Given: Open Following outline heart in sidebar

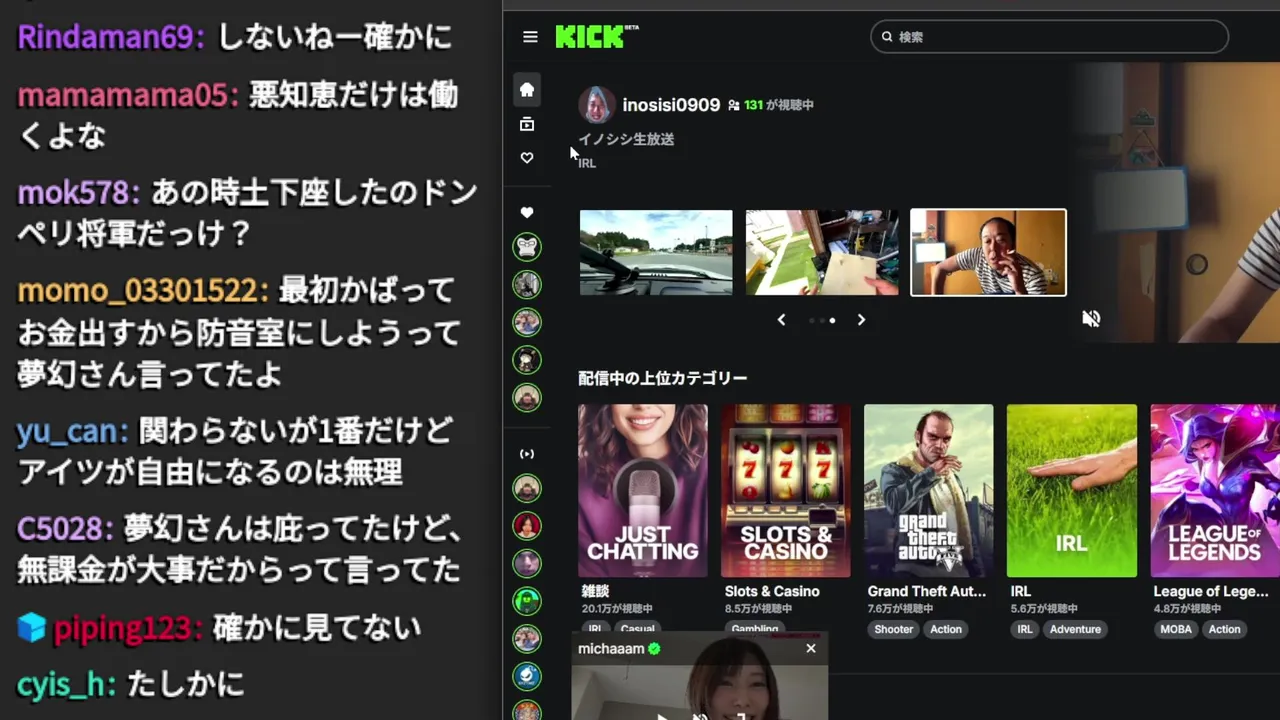Looking at the screenshot, I should pos(527,158).
